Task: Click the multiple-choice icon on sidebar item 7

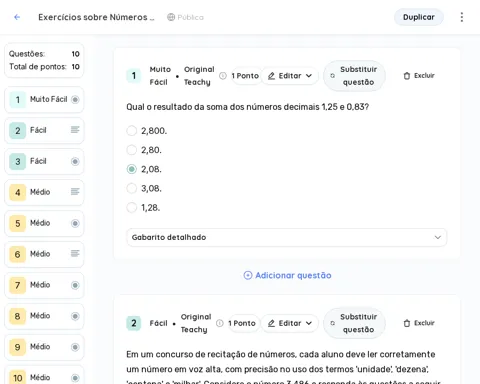Action: coord(75,285)
